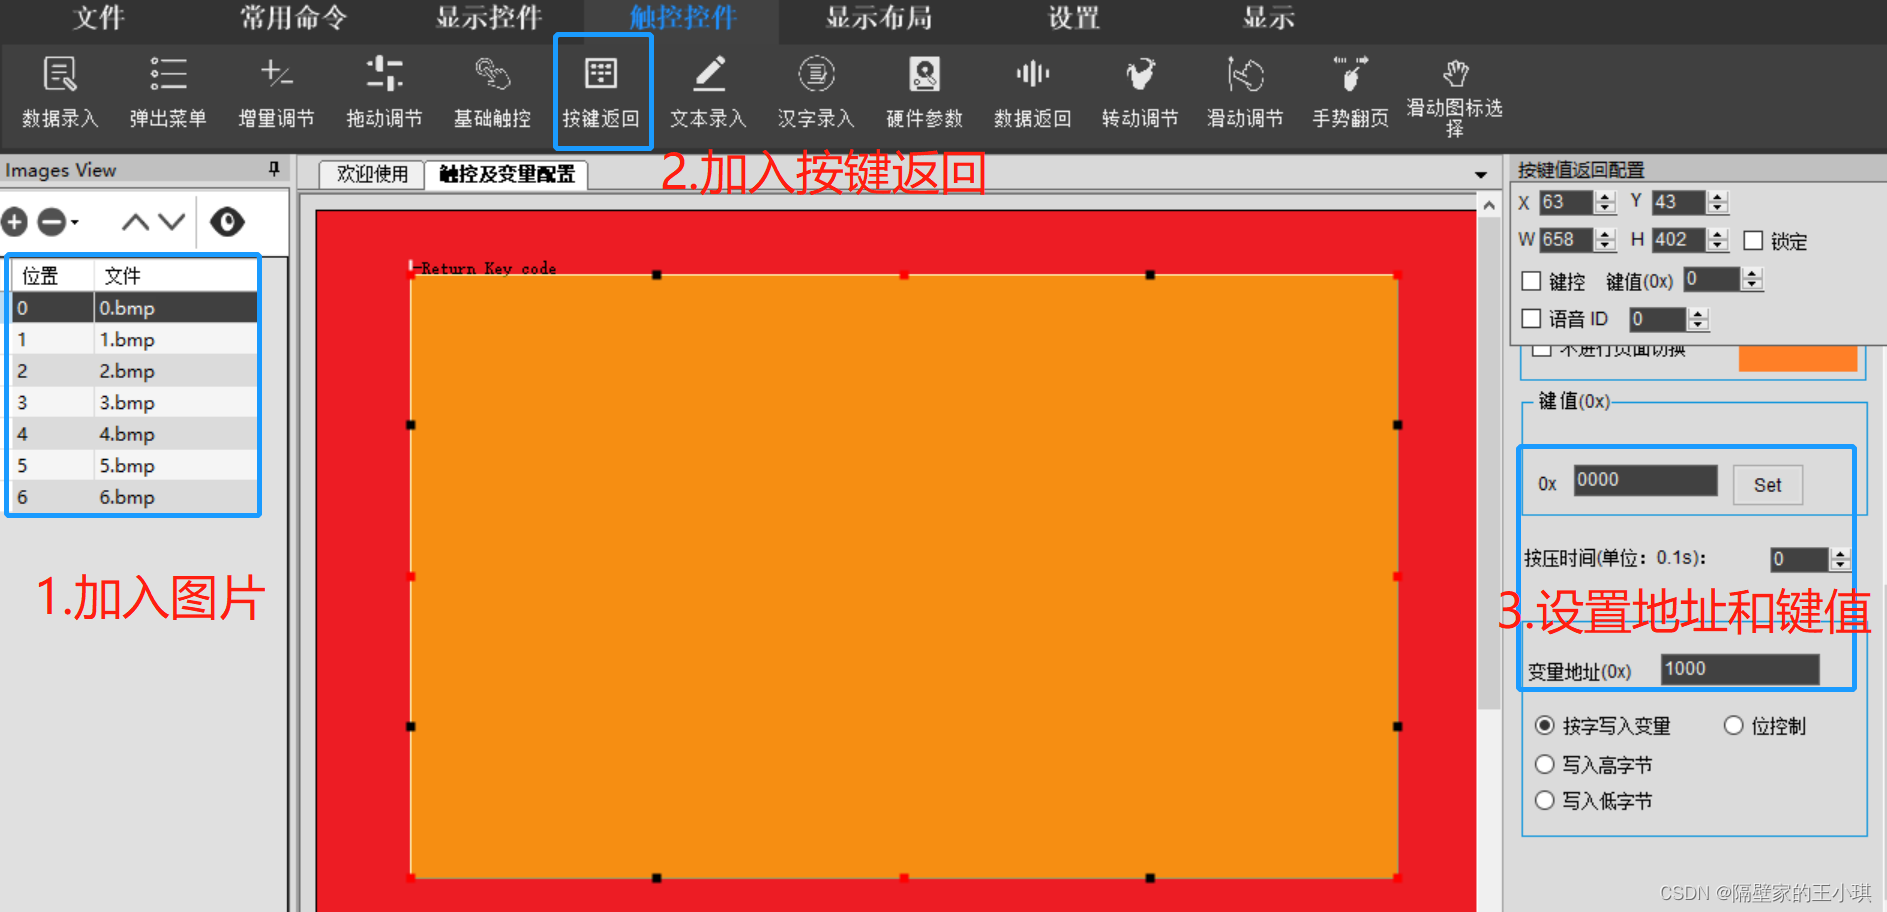Image resolution: width=1887 pixels, height=912 pixels.
Task: Select the 数据返回 data return tool
Action: click(x=1032, y=93)
